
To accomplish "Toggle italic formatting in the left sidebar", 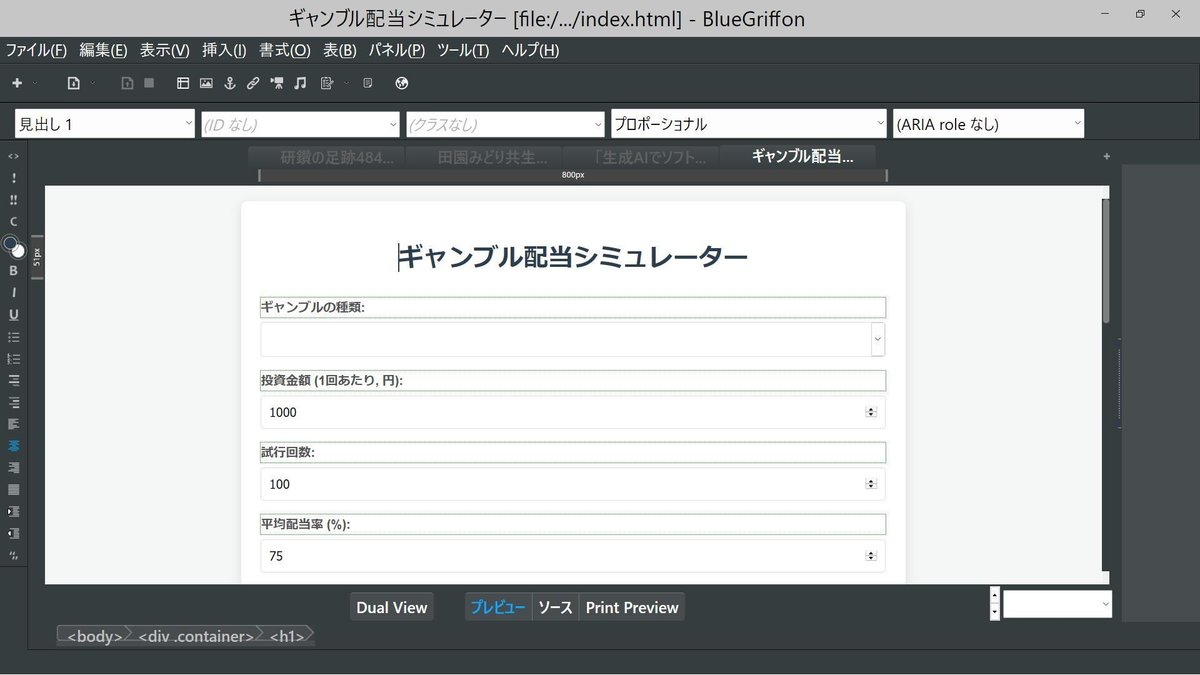I will click(13, 292).
